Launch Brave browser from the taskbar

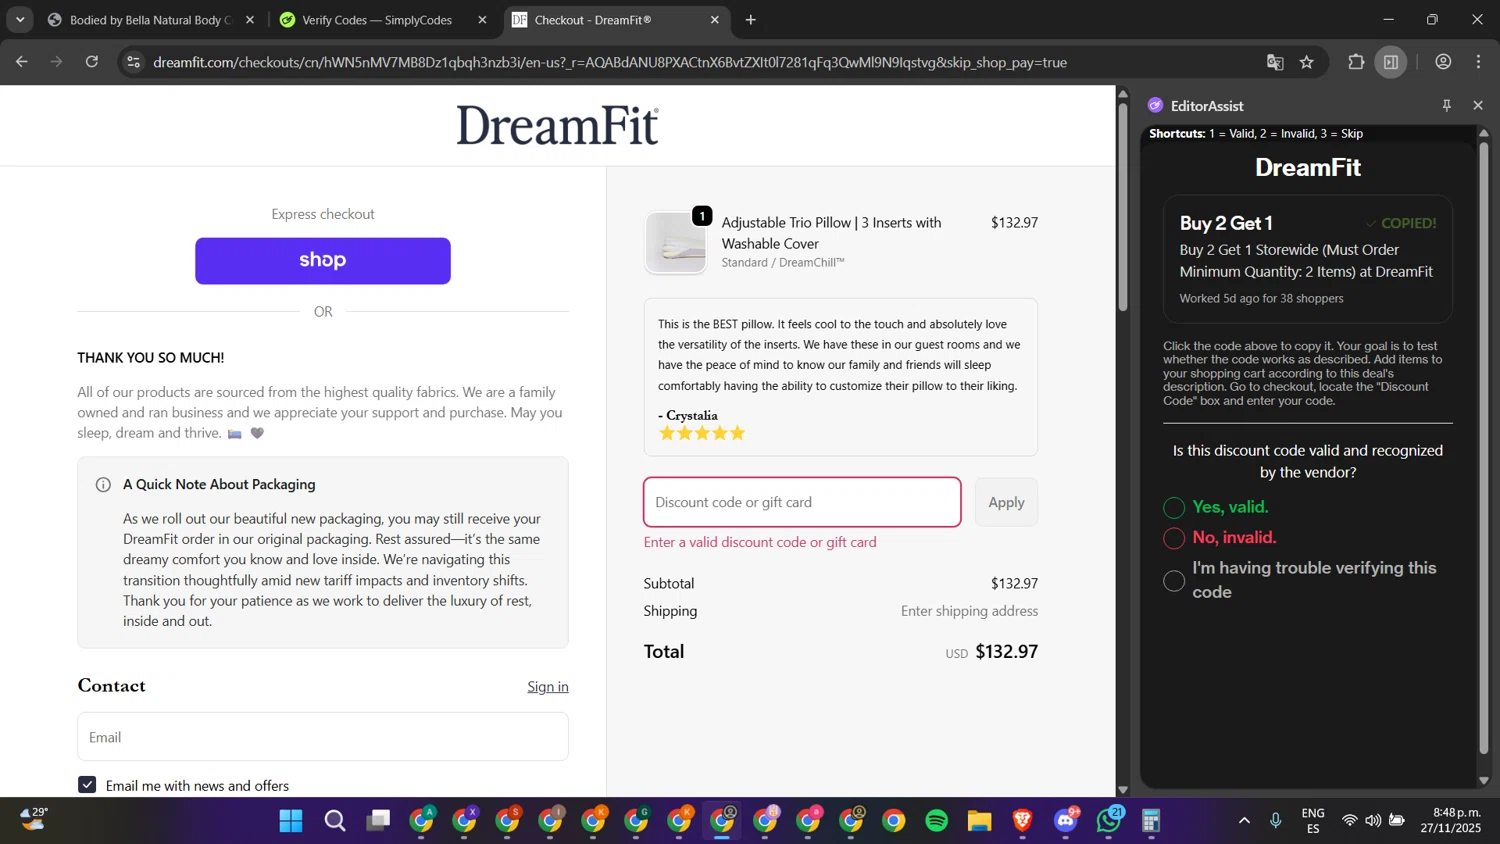[1022, 821]
